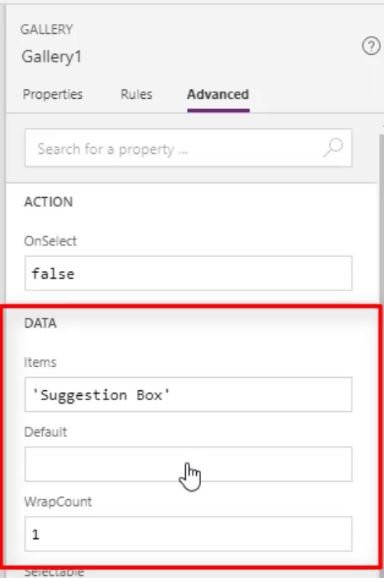Click the Items field with 'Suggestion Box'
The width and height of the screenshot is (384, 578).
click(188, 394)
